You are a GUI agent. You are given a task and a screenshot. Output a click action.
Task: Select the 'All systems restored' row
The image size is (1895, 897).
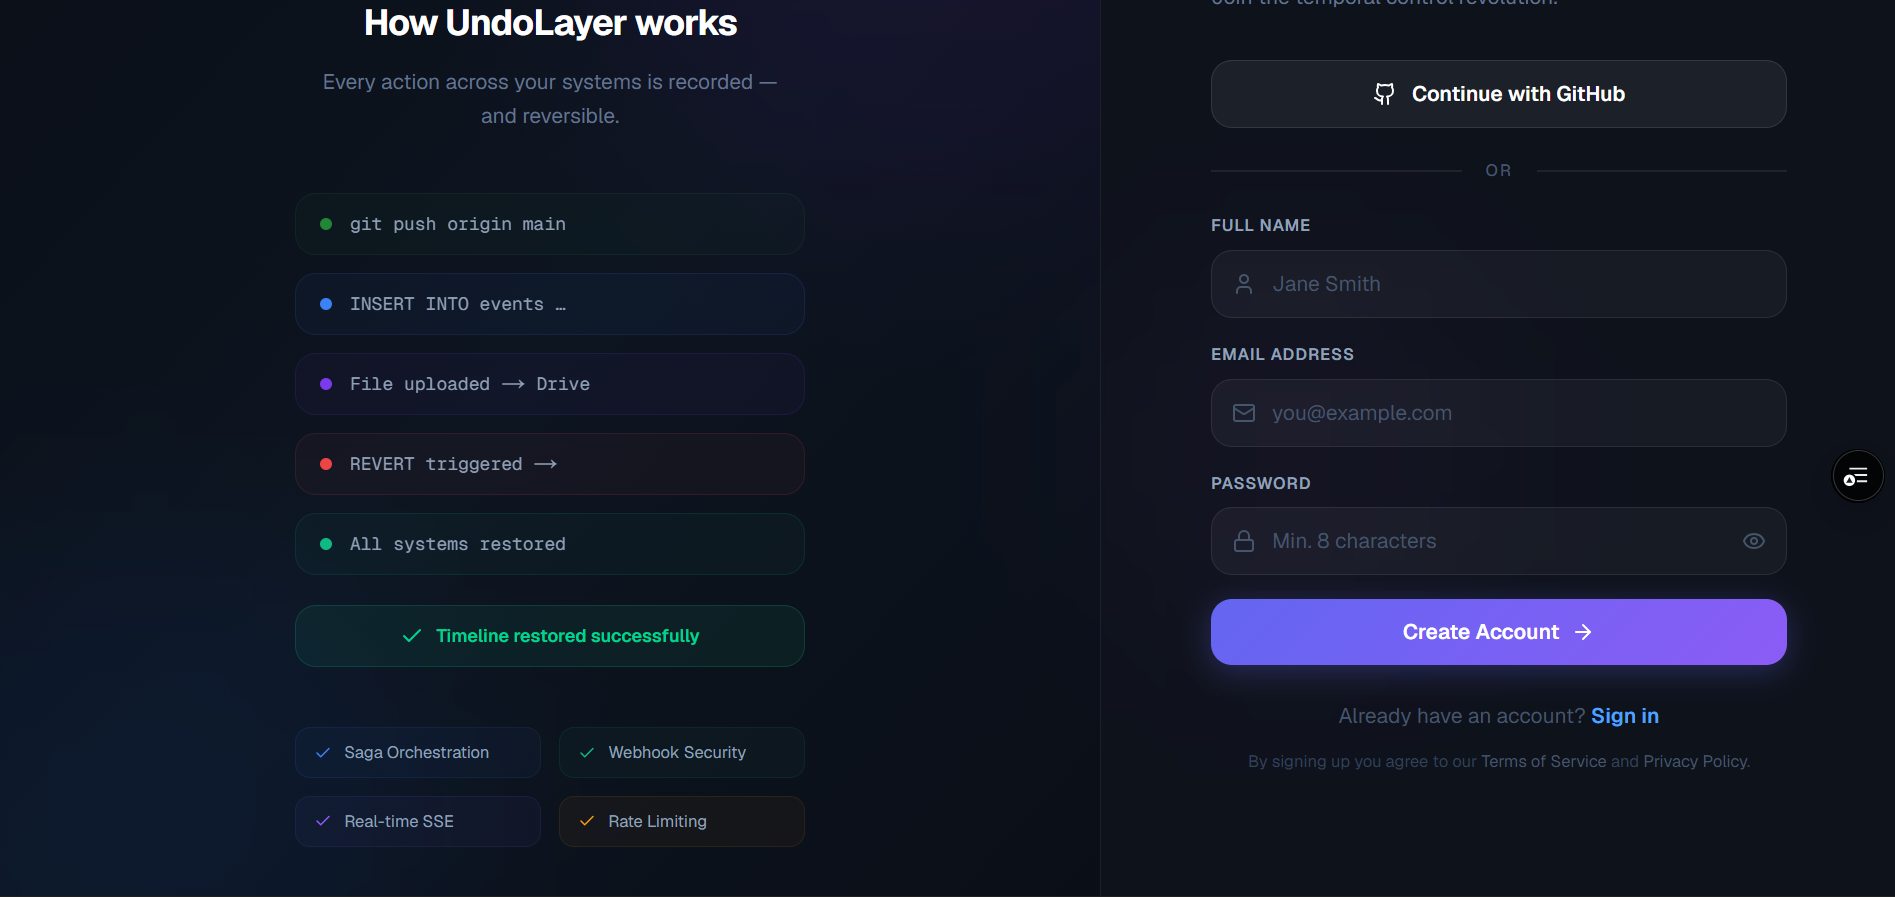pyautogui.click(x=550, y=544)
